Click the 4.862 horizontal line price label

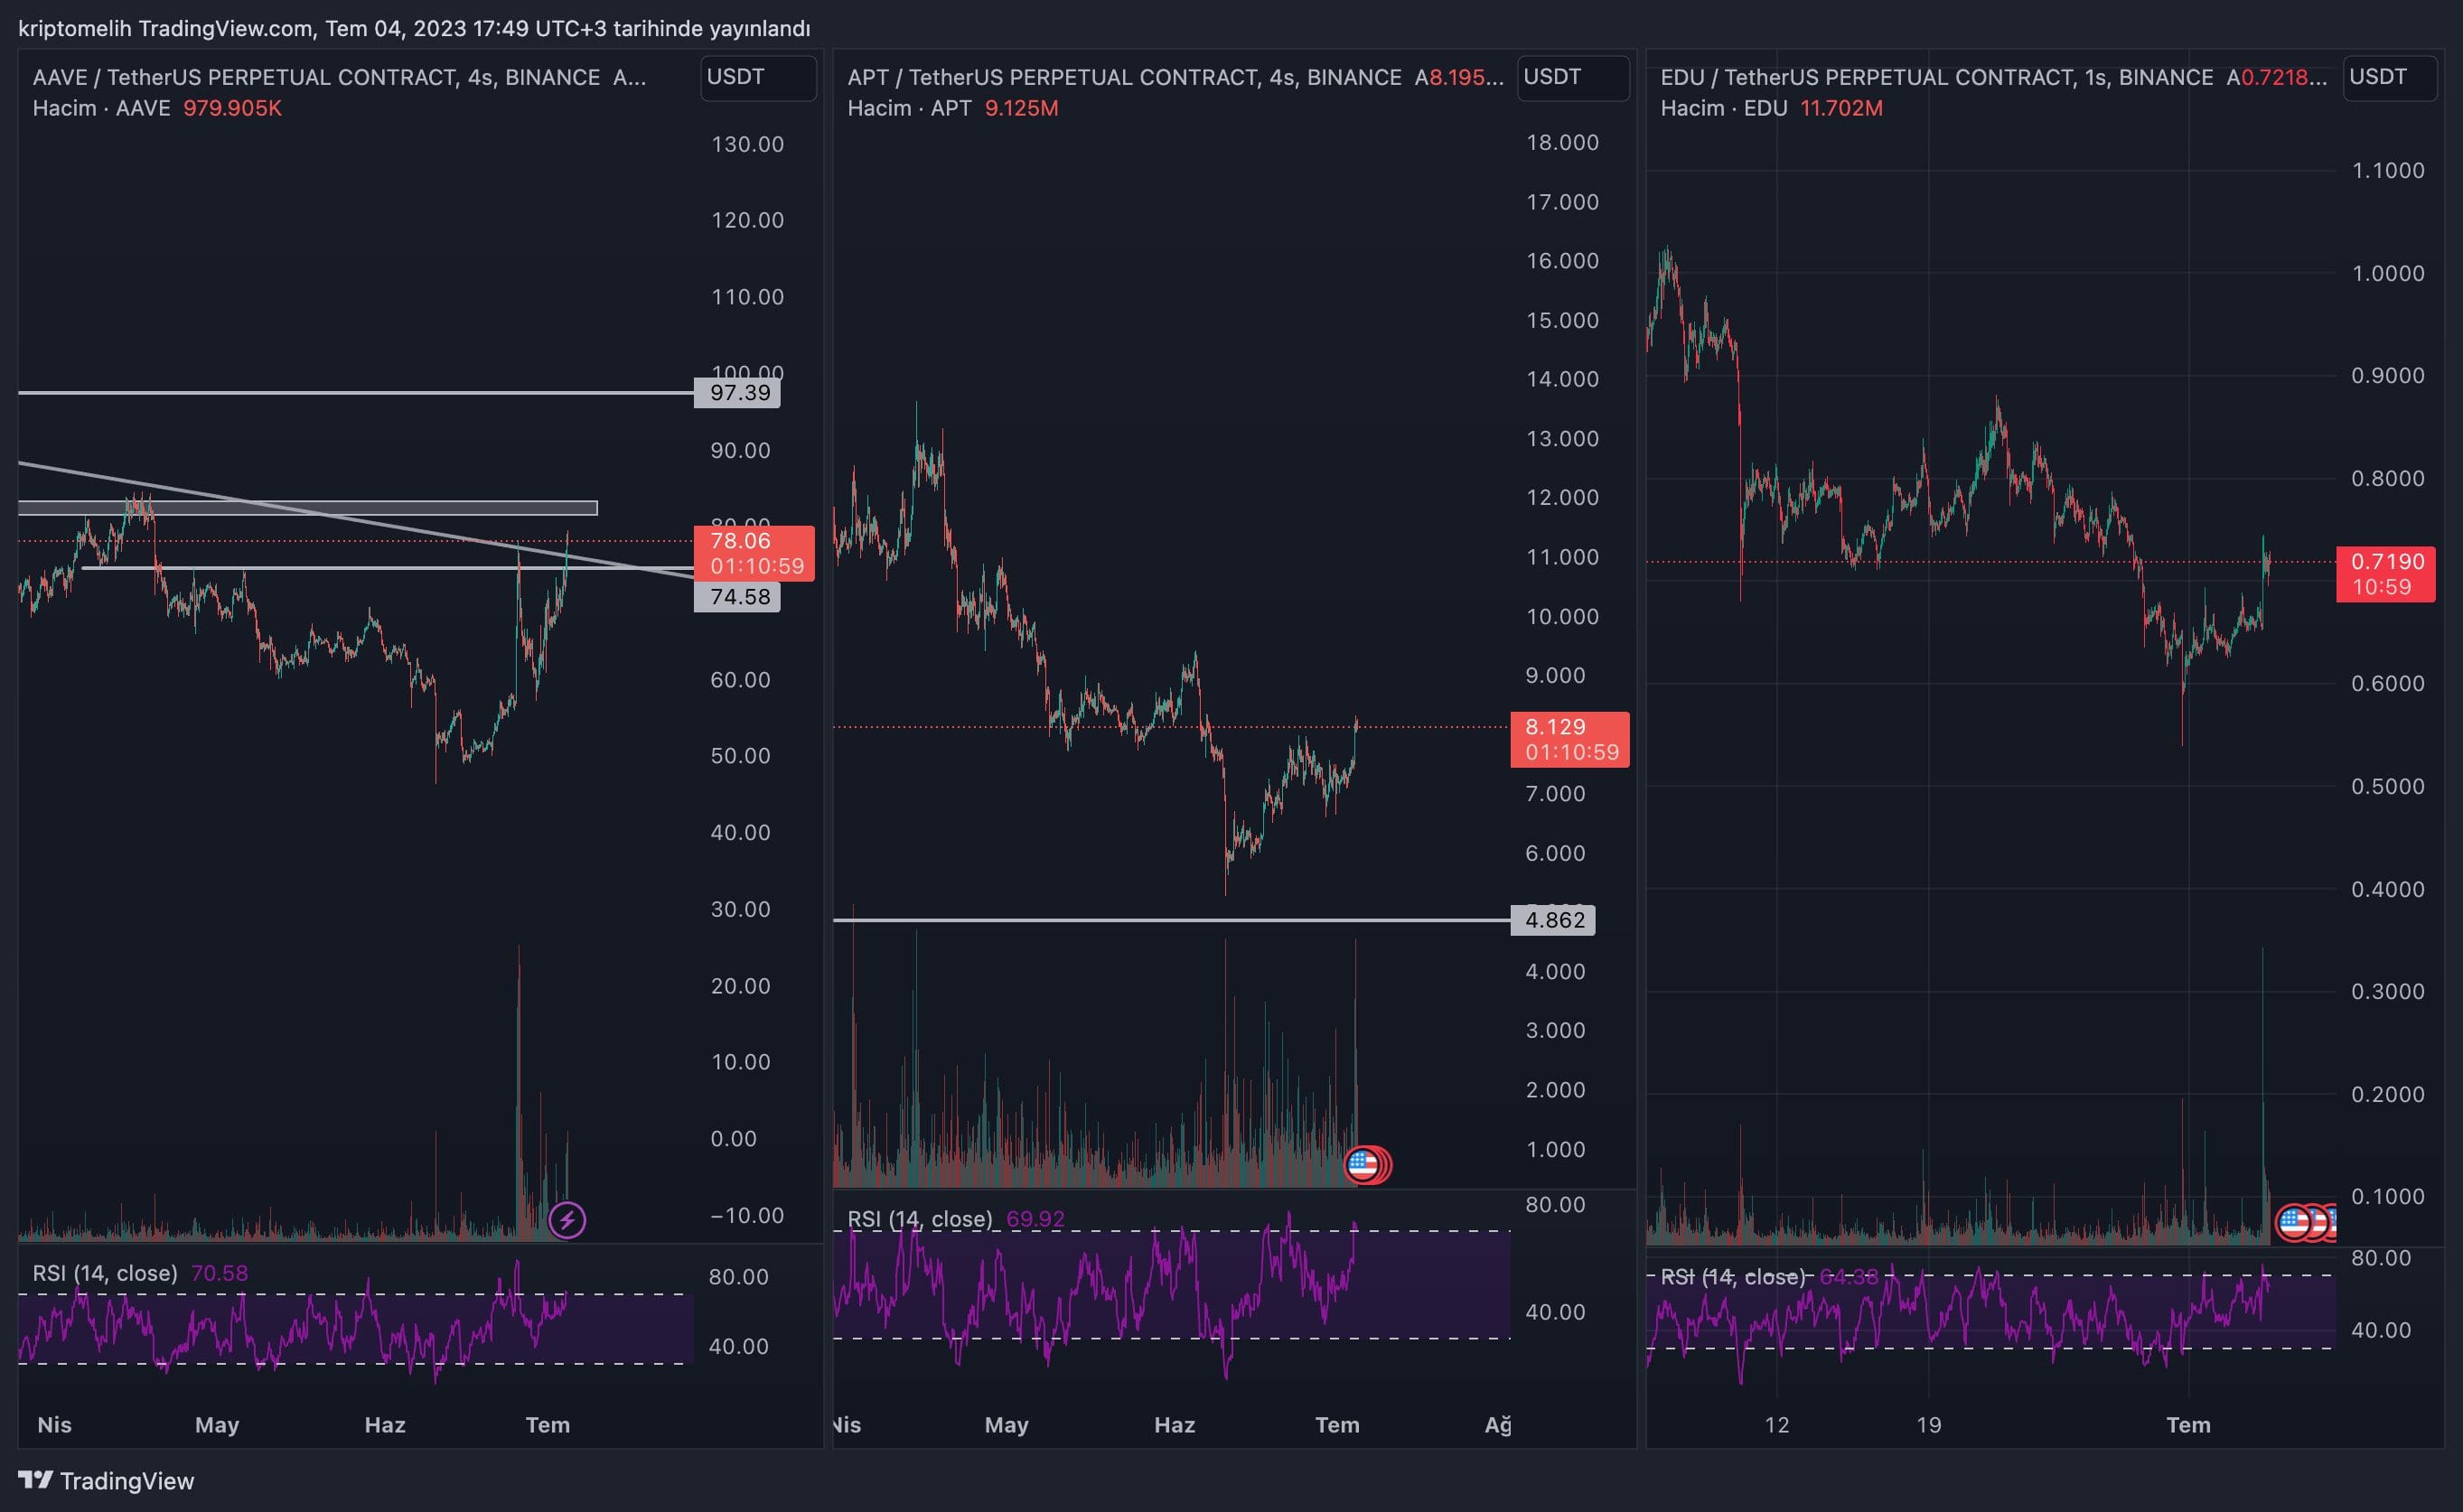(x=1553, y=920)
